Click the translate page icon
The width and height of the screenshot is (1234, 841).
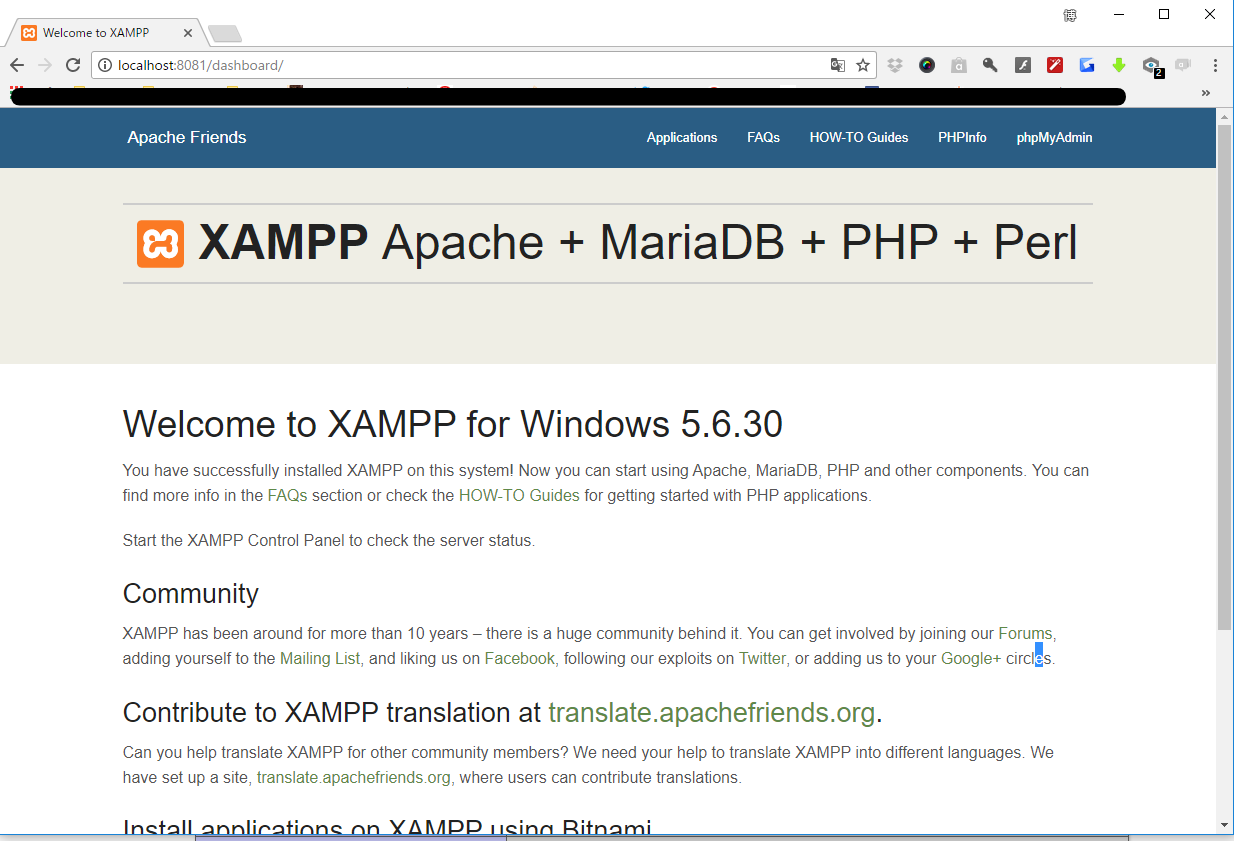click(x=838, y=65)
